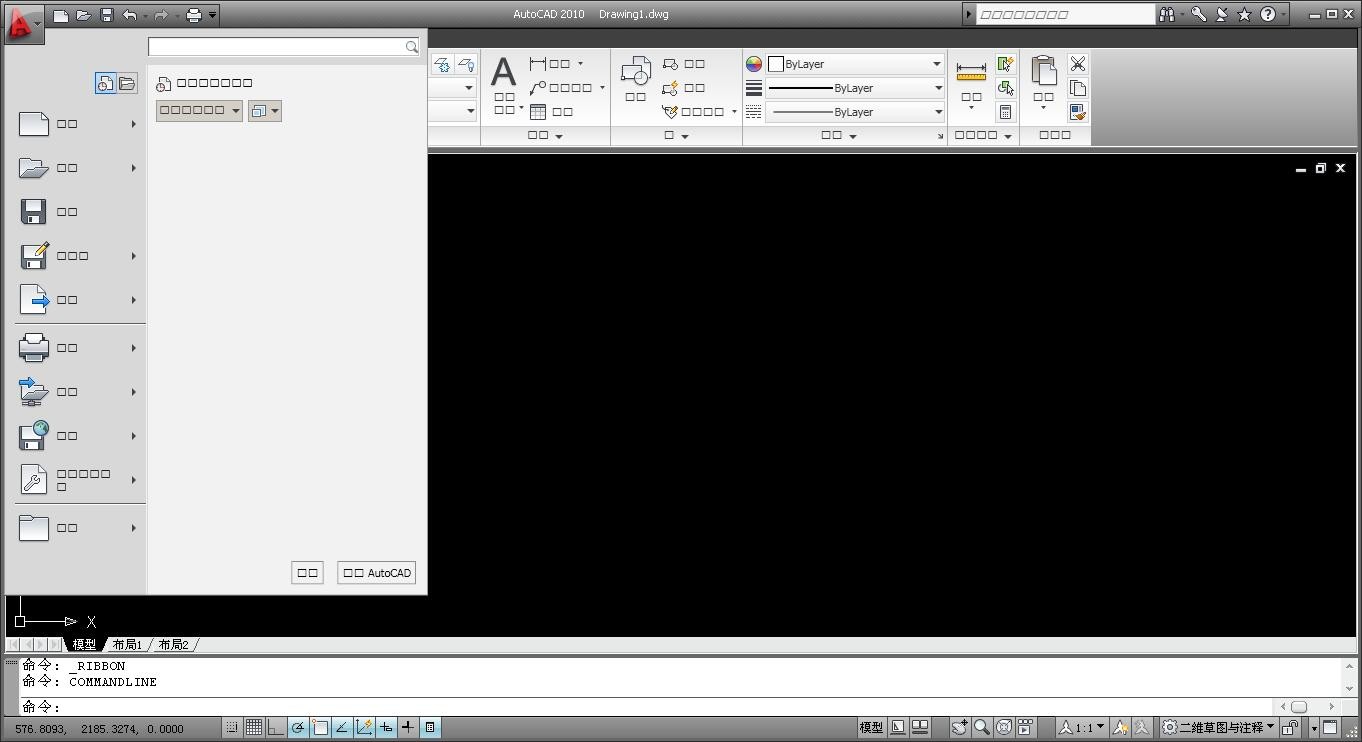
Task: Open the annotation scale 1:1 dropdown
Action: pyautogui.click(x=1083, y=727)
